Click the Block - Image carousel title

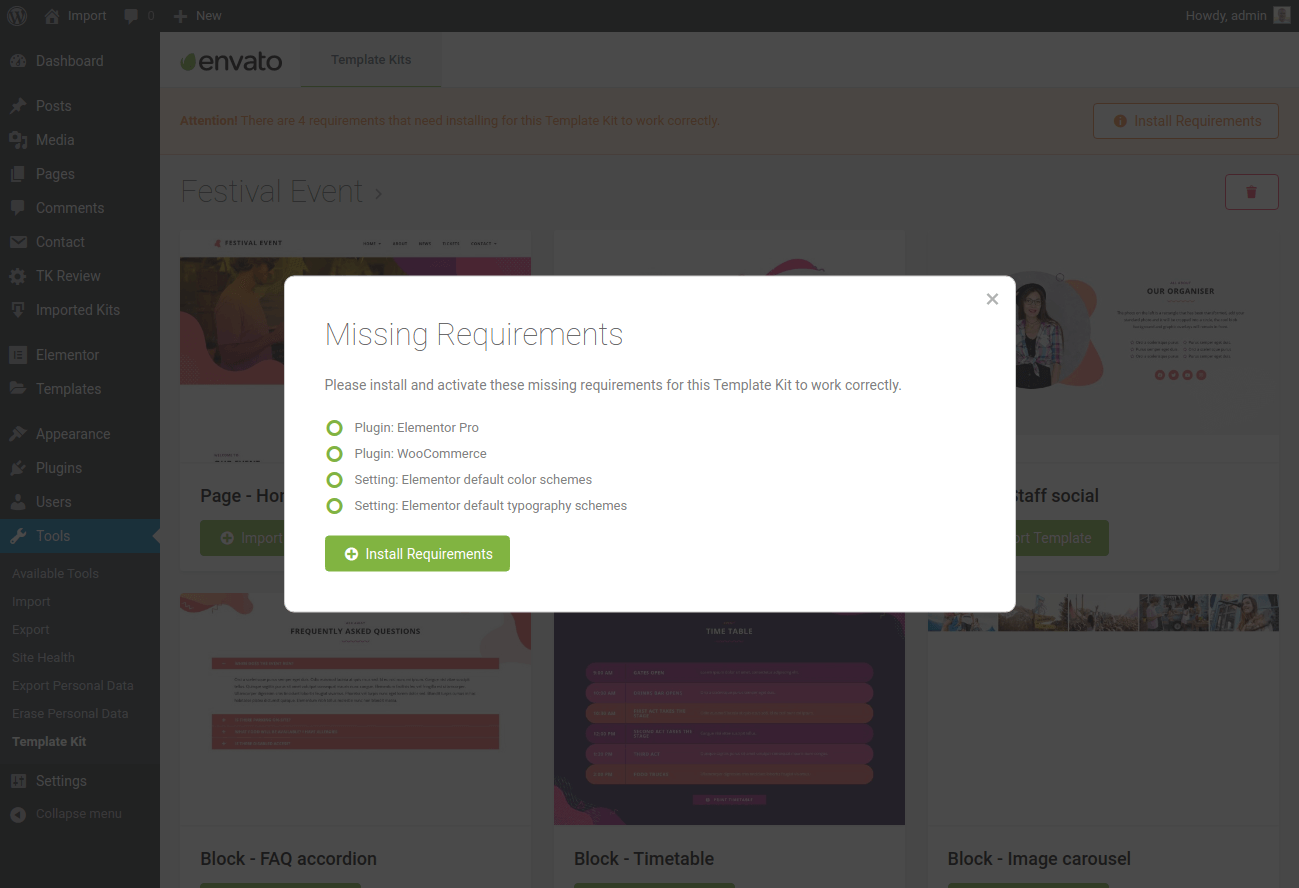point(1039,859)
